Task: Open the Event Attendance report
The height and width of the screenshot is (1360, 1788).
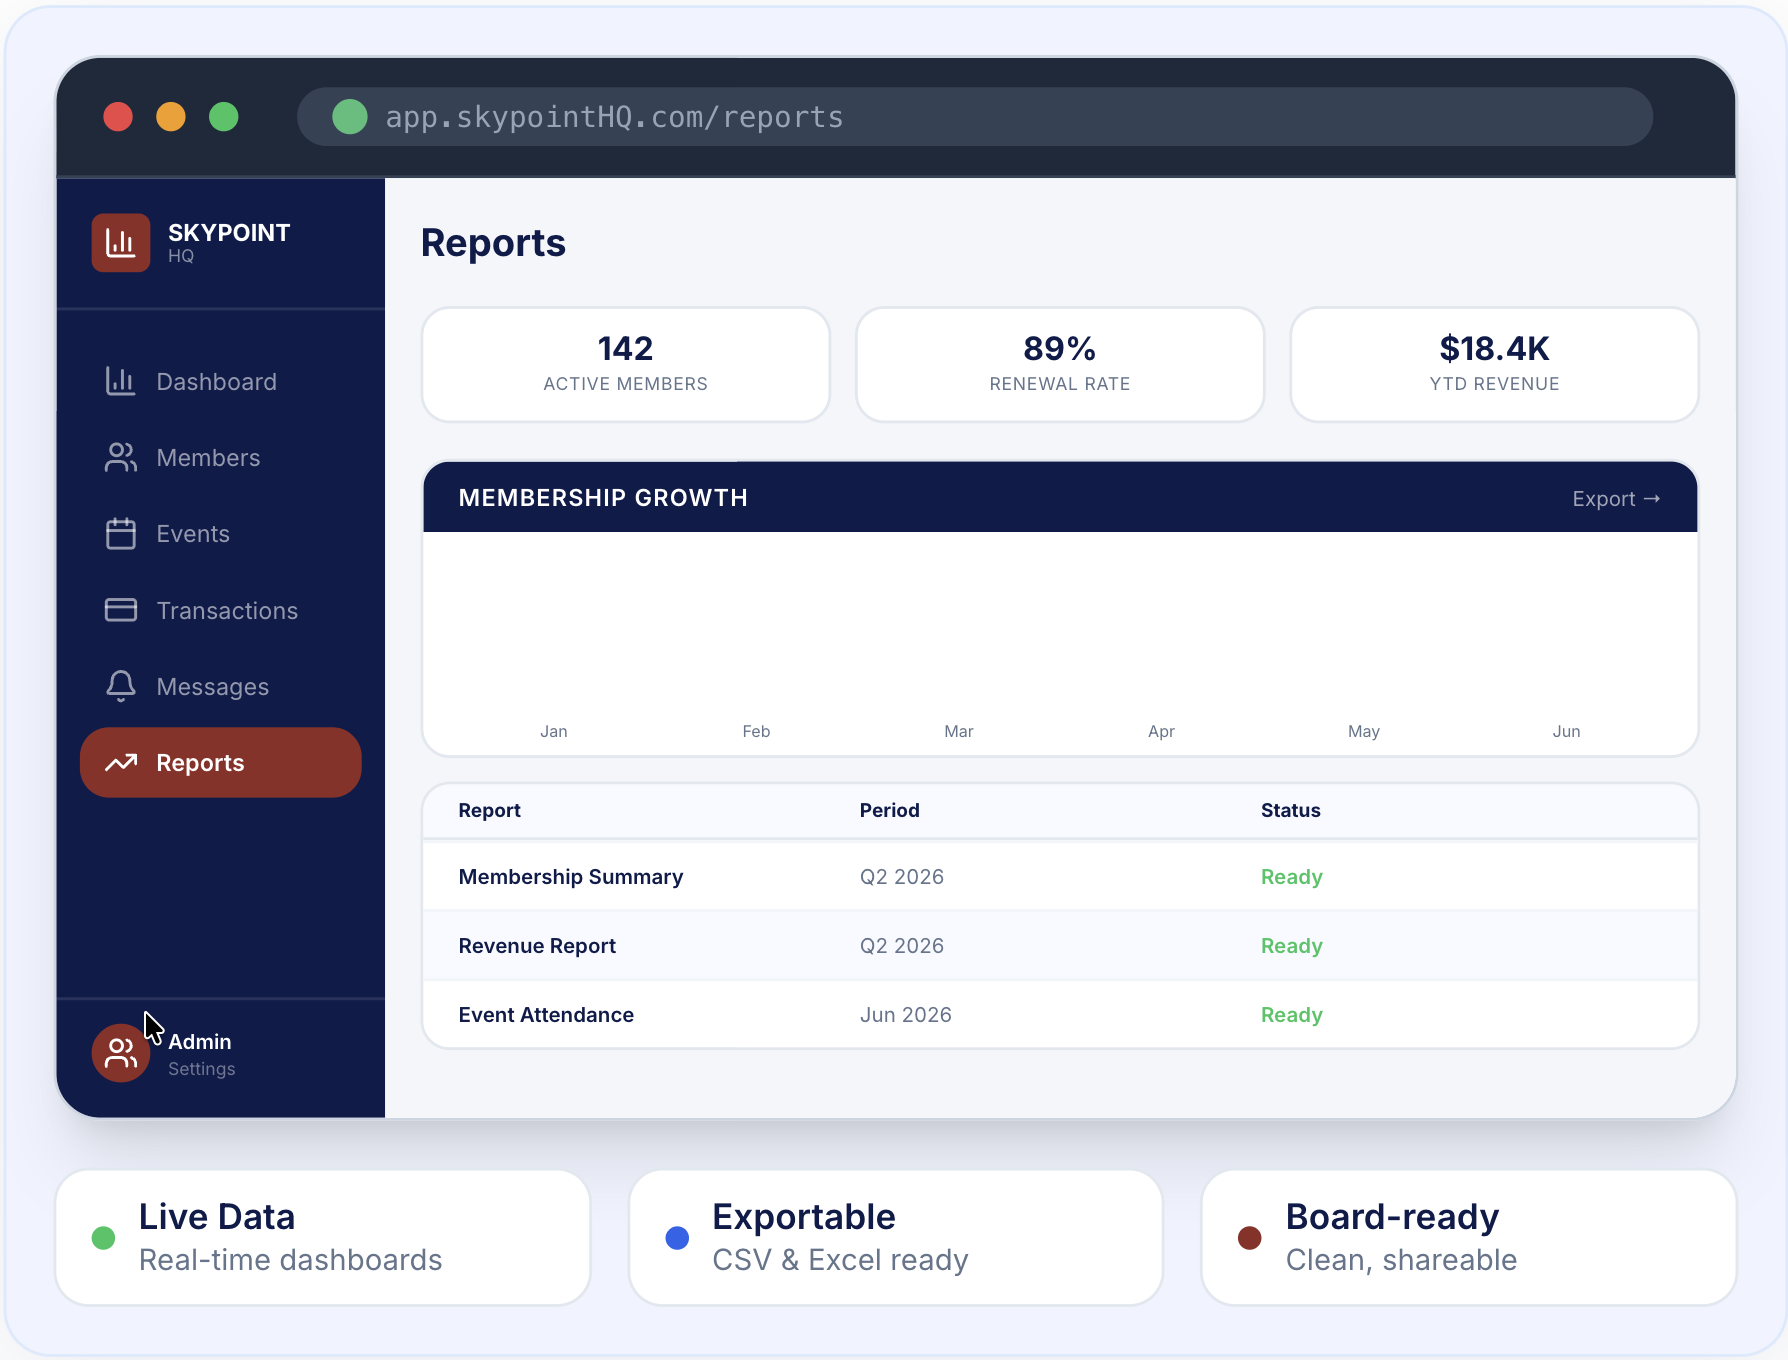Action: [1060, 1015]
